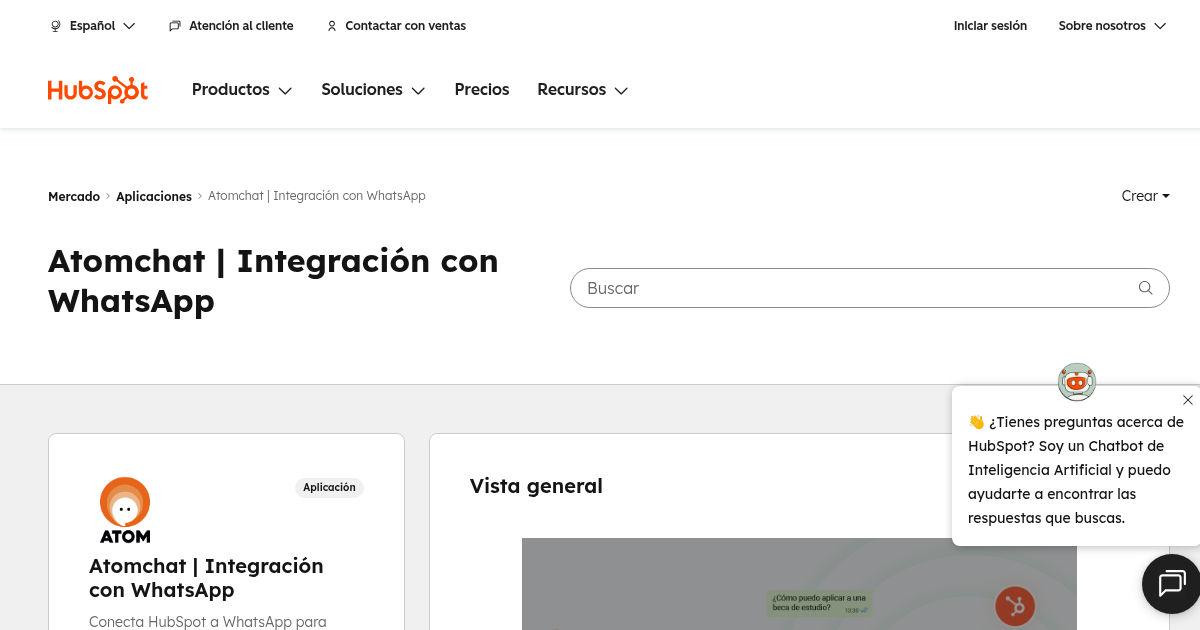Click the chatbot greeting message text
The width and height of the screenshot is (1200, 630).
point(1075,470)
